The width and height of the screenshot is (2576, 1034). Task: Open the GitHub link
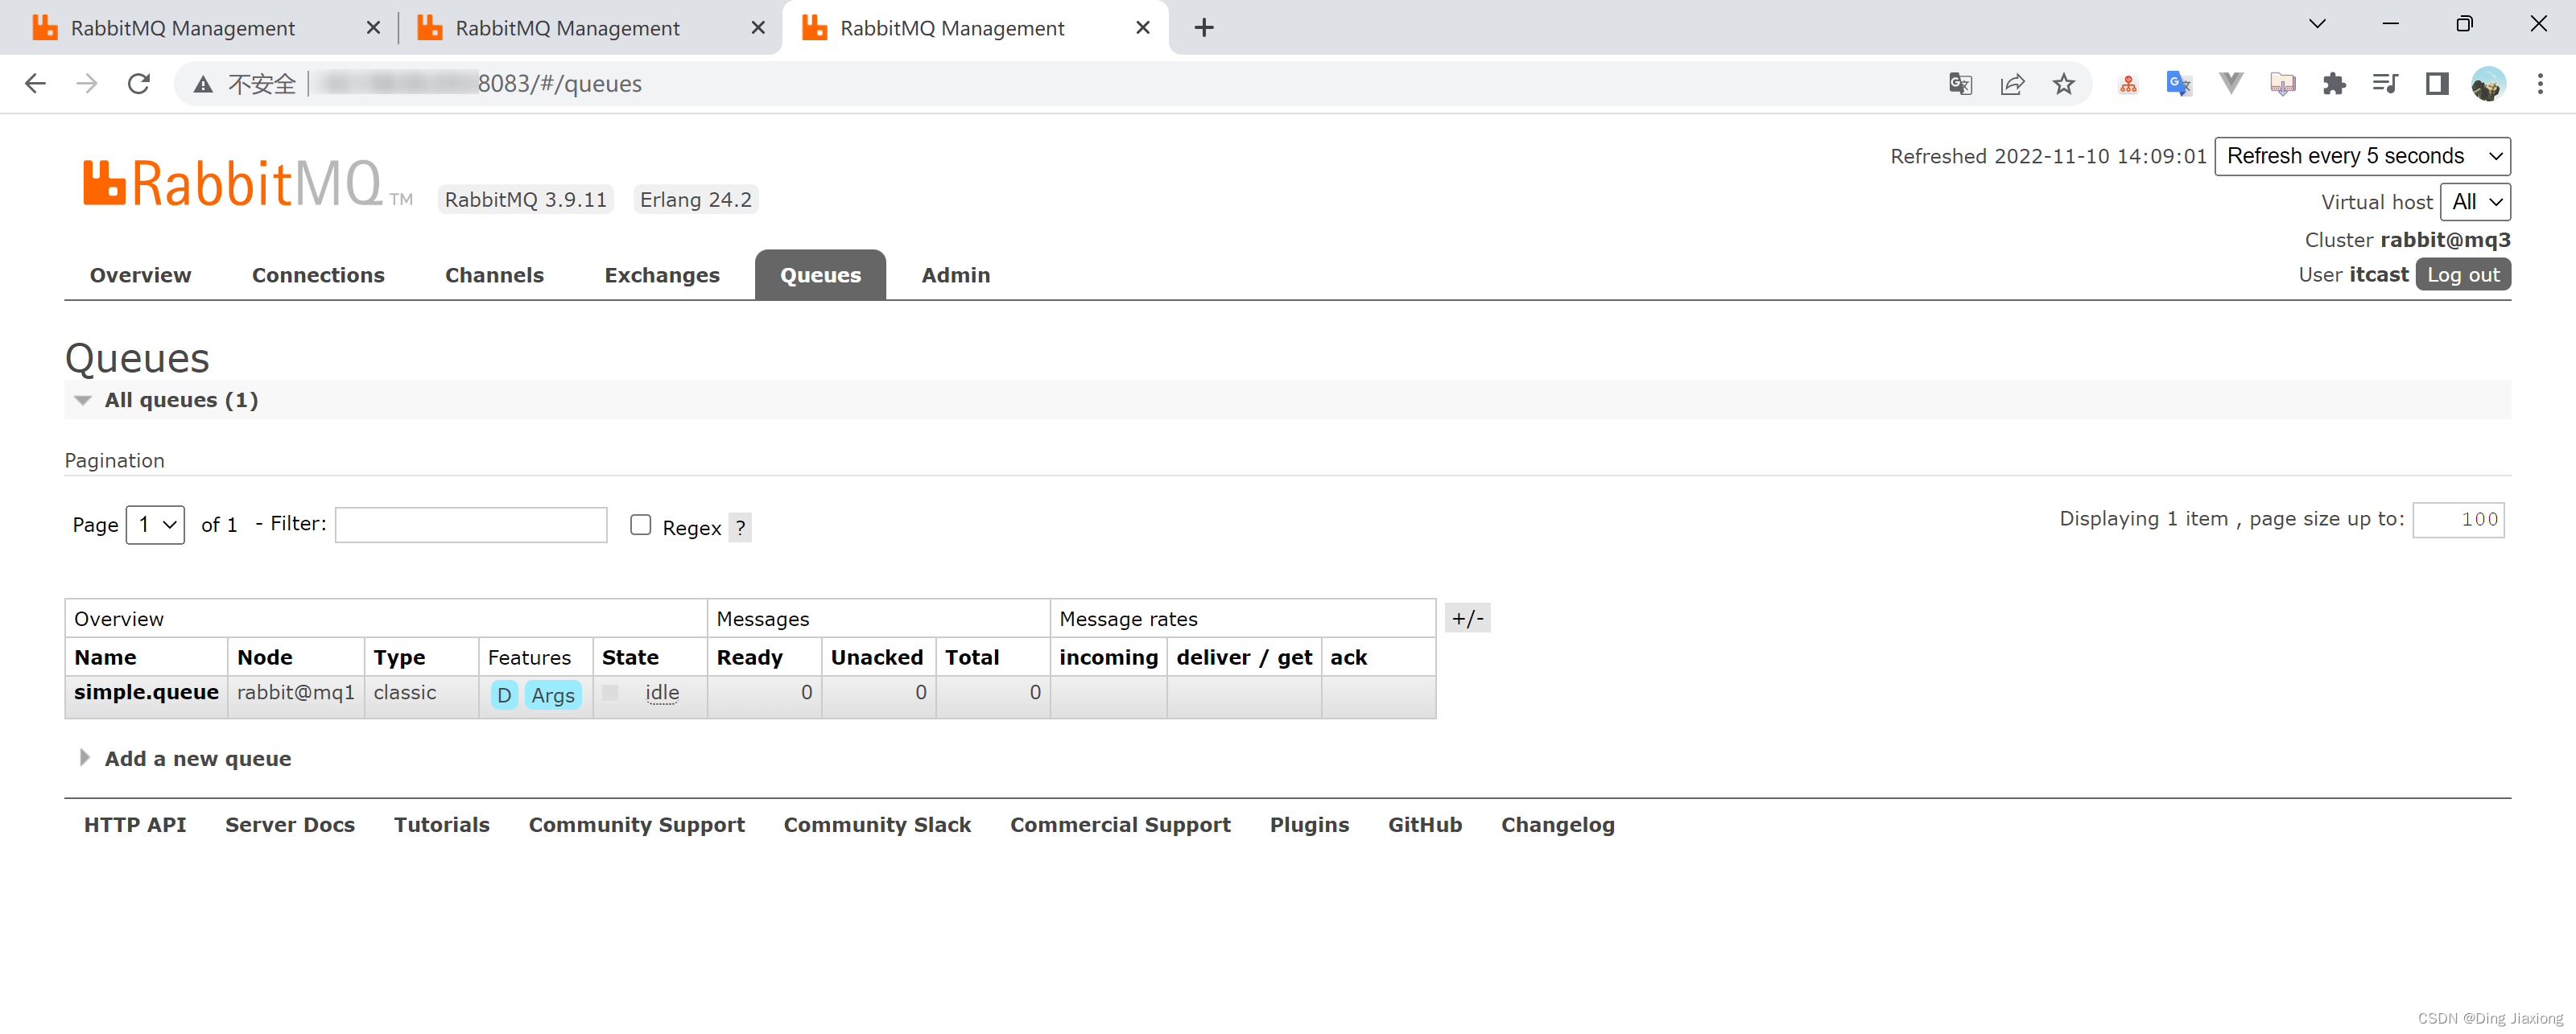point(1425,825)
